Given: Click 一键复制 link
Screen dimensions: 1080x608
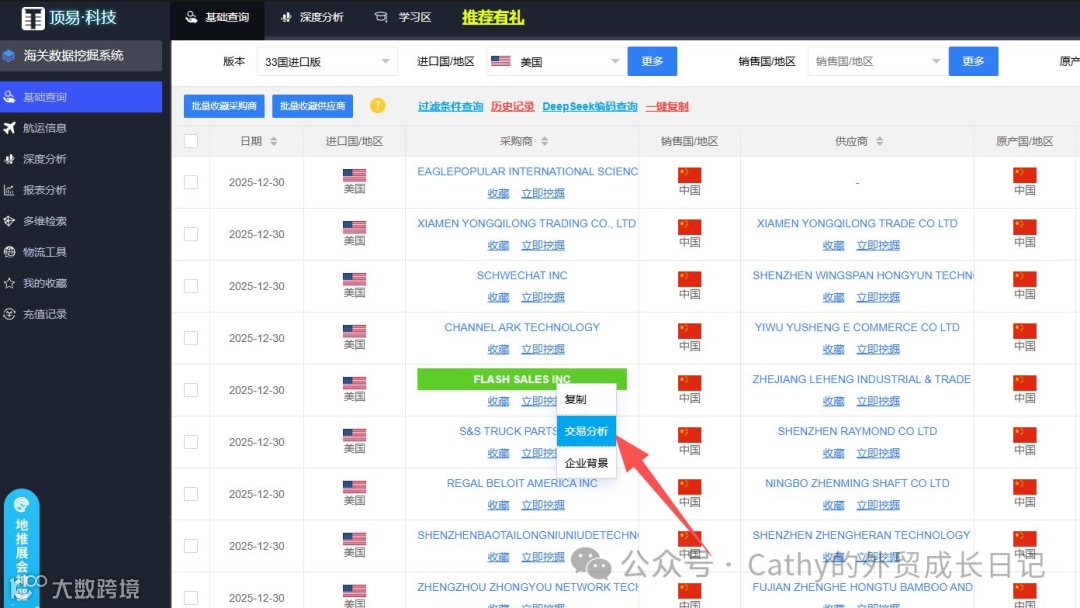Looking at the screenshot, I should point(667,106).
